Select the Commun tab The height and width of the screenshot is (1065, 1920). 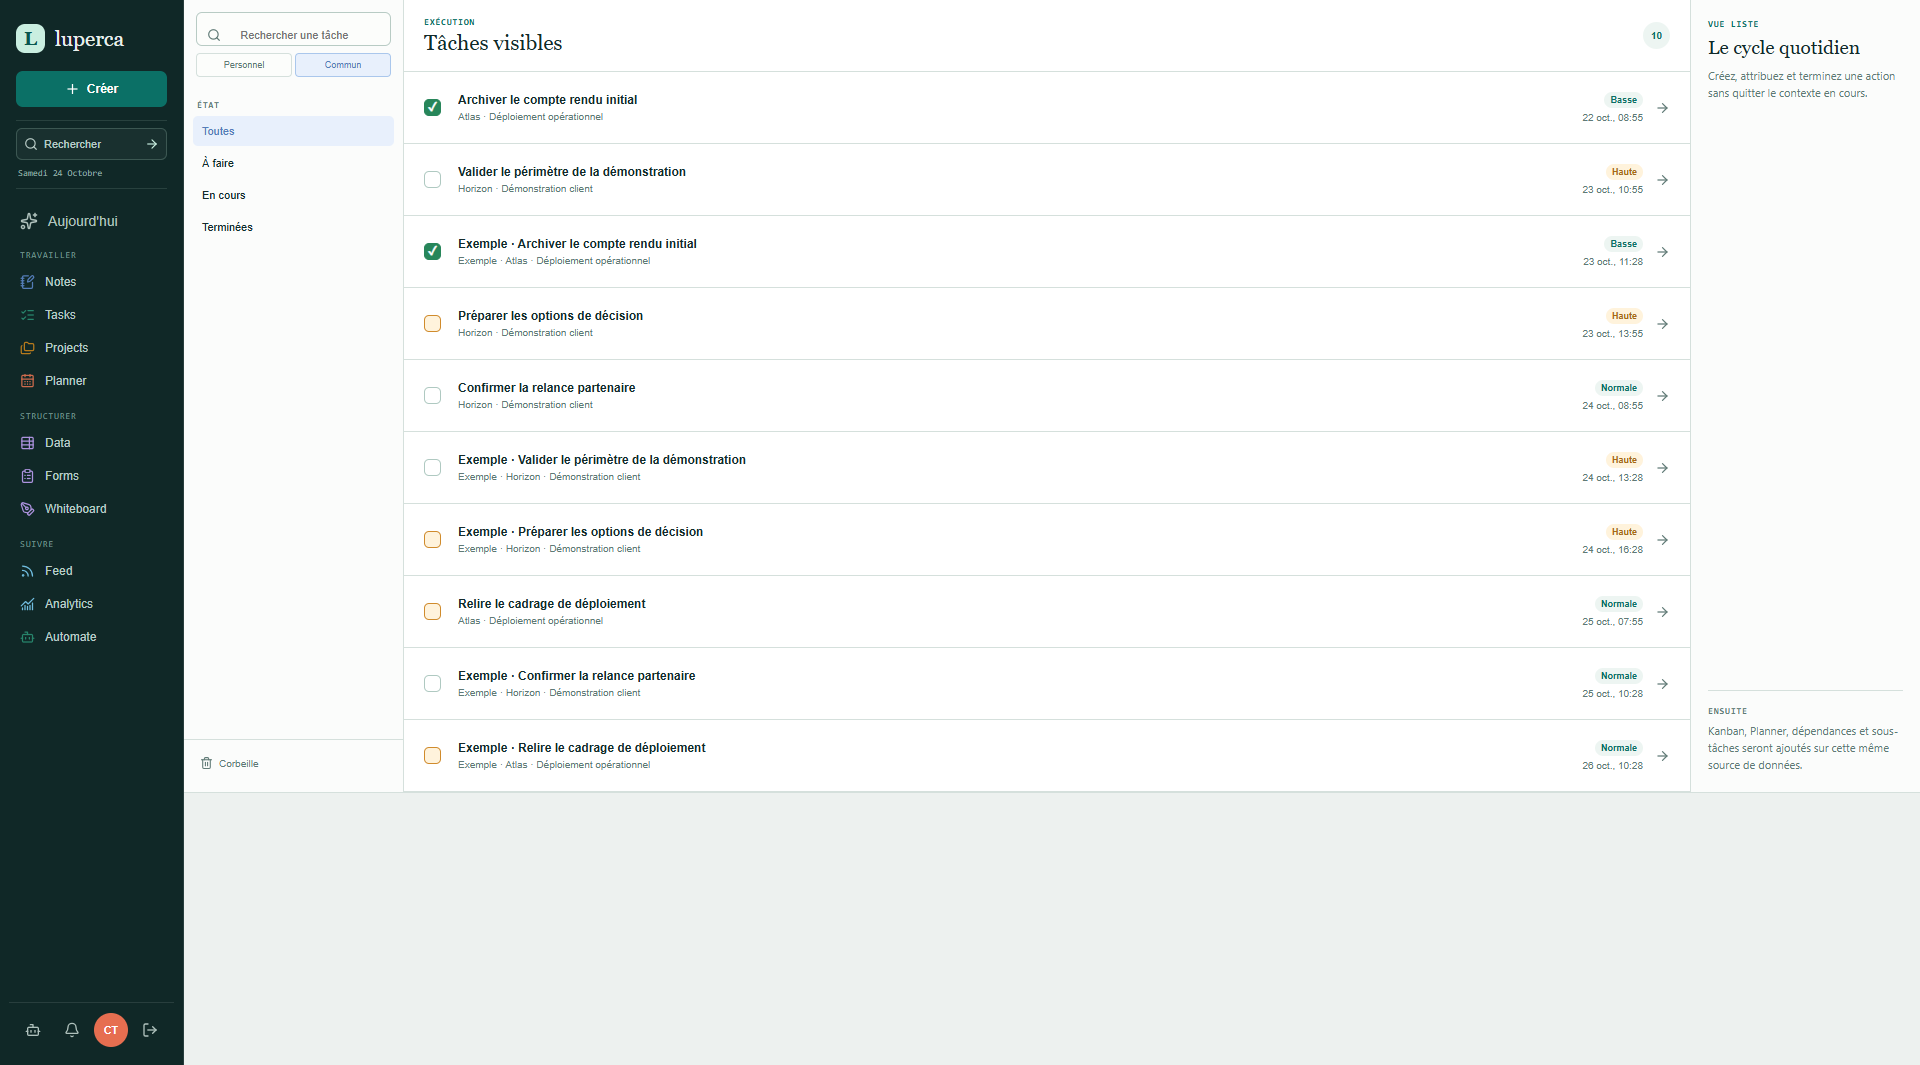pos(343,65)
